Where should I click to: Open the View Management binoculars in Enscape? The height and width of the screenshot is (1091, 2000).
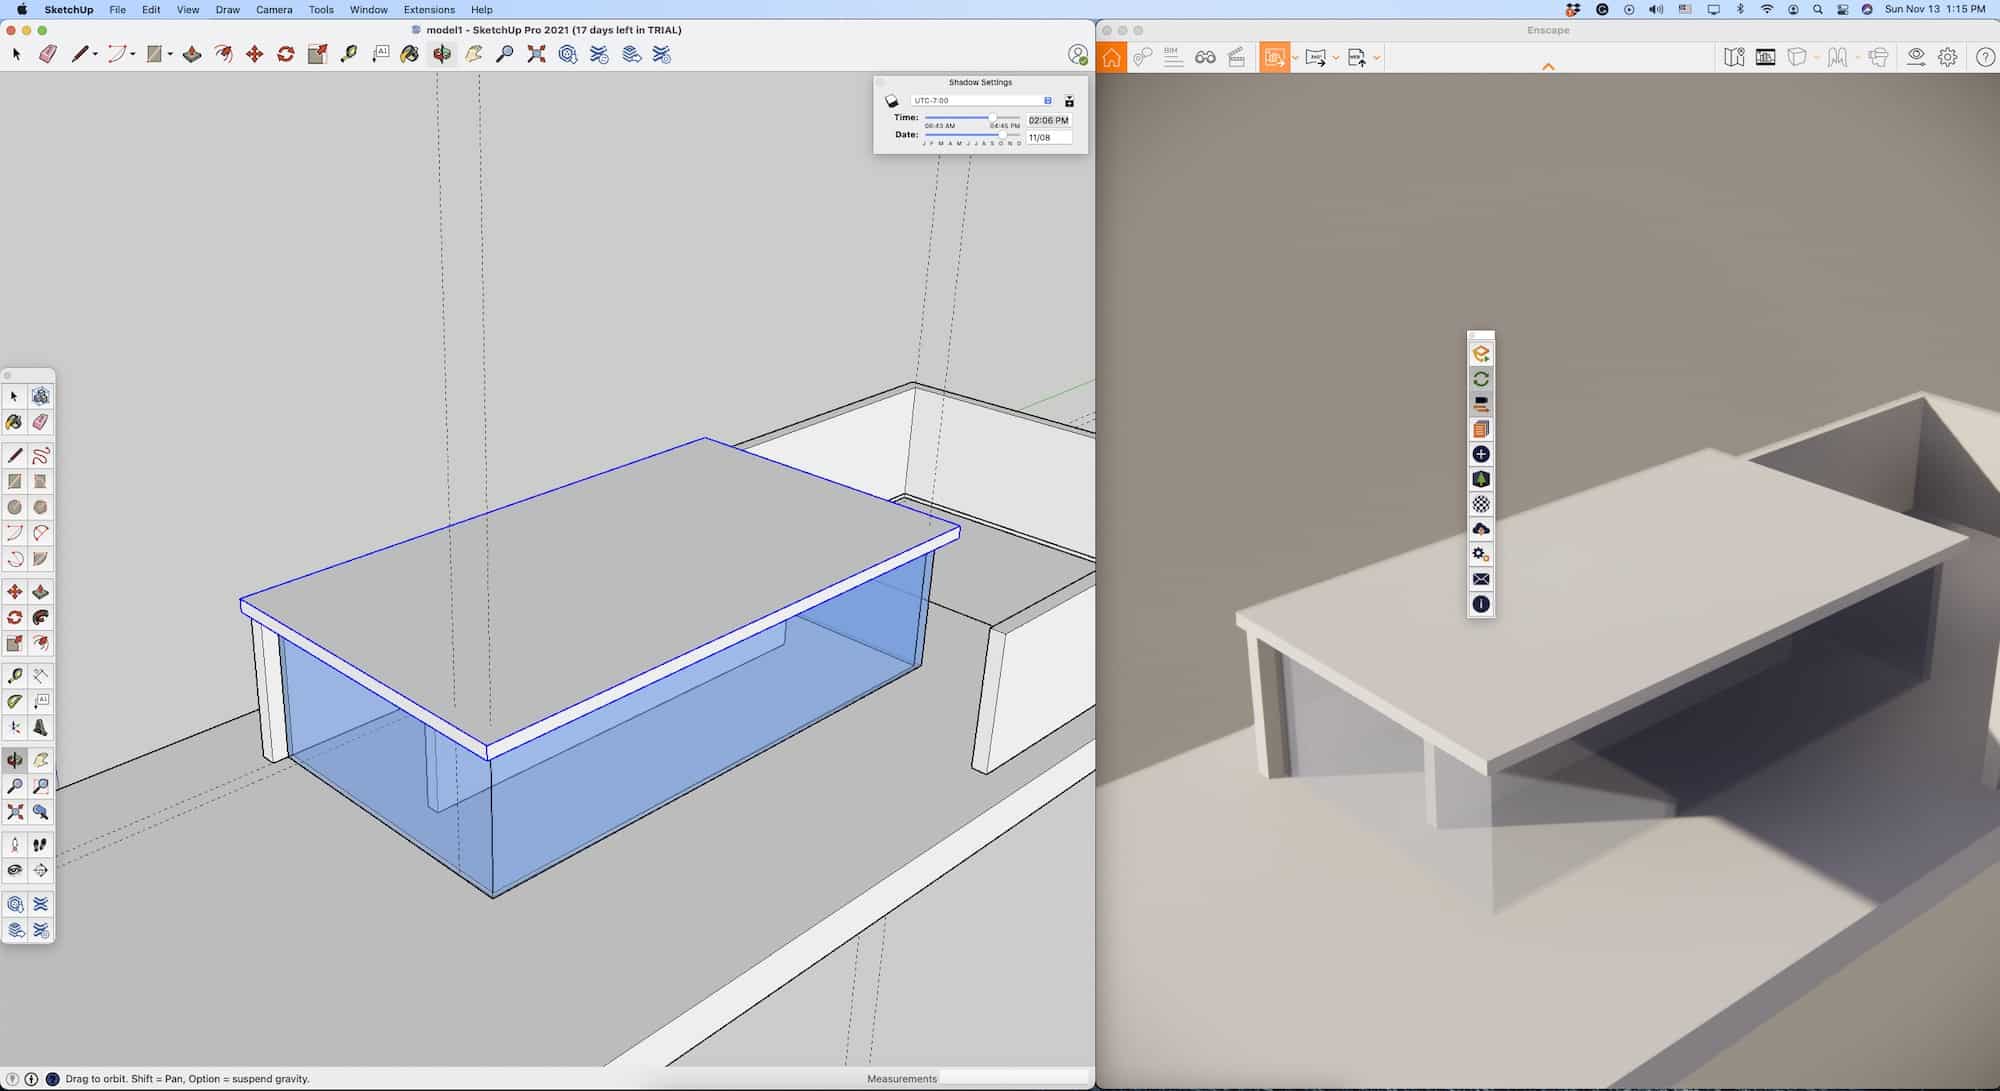(x=1205, y=57)
